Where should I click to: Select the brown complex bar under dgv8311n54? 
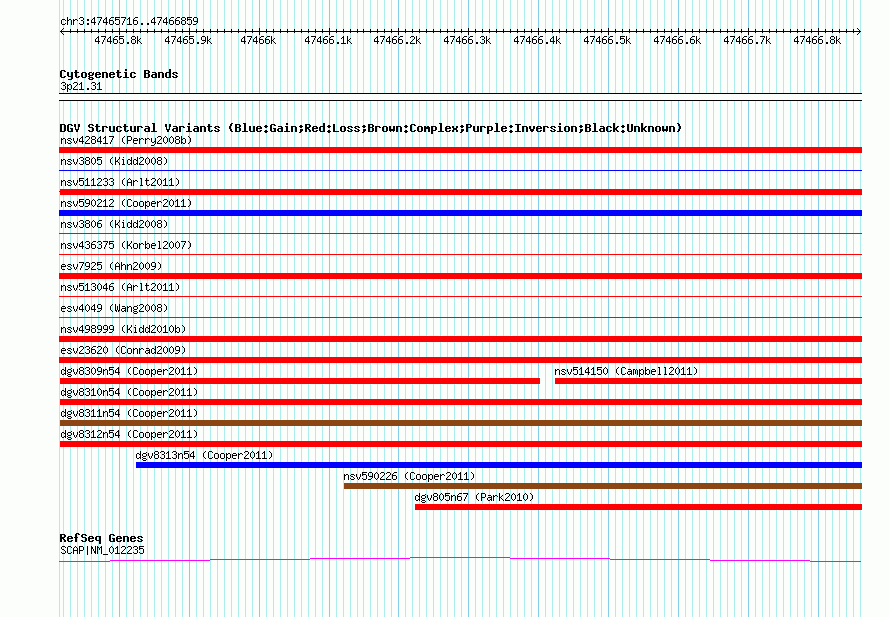(x=460, y=423)
